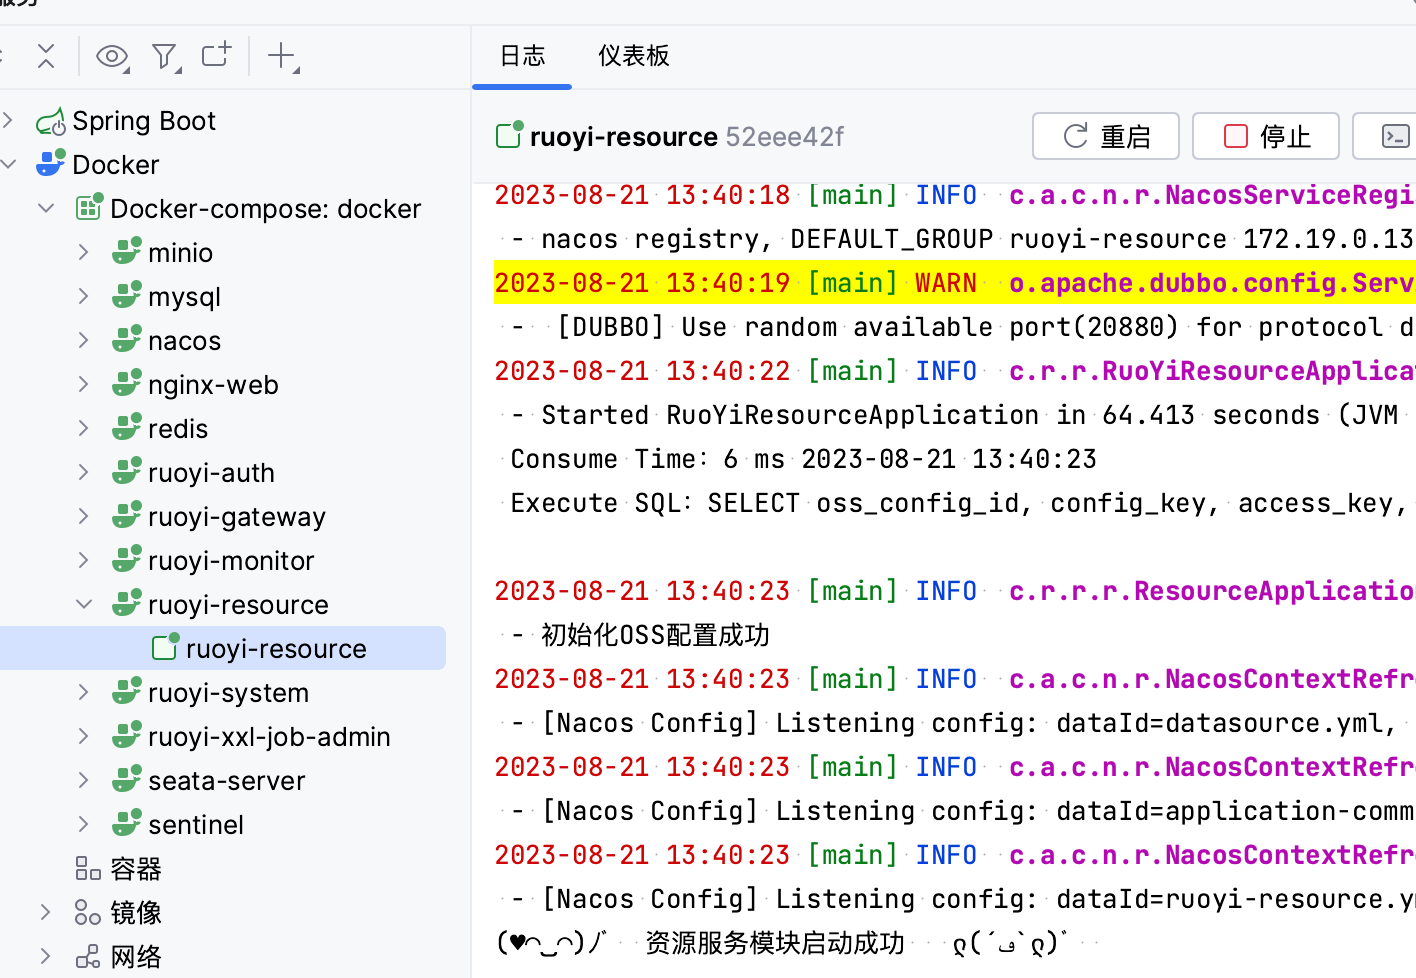The height and width of the screenshot is (978, 1416).
Task: Click the Docker whale icon
Action: (50, 164)
